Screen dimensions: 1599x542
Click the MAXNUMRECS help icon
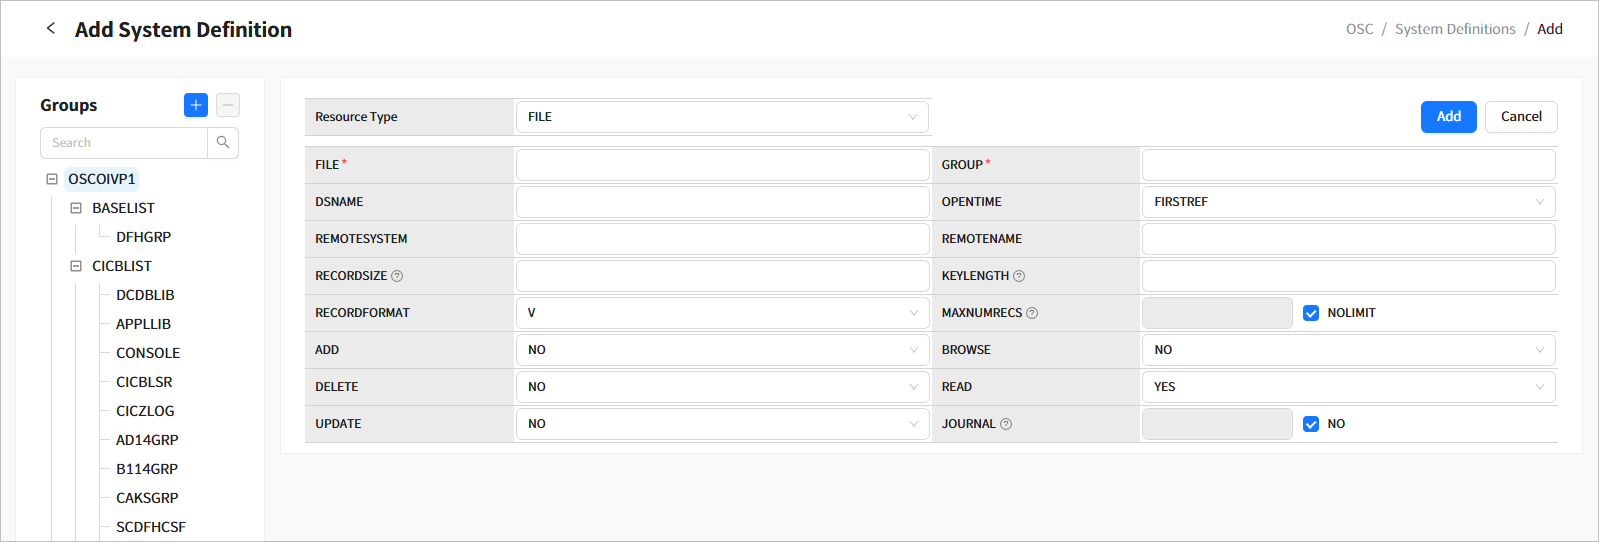1032,313
